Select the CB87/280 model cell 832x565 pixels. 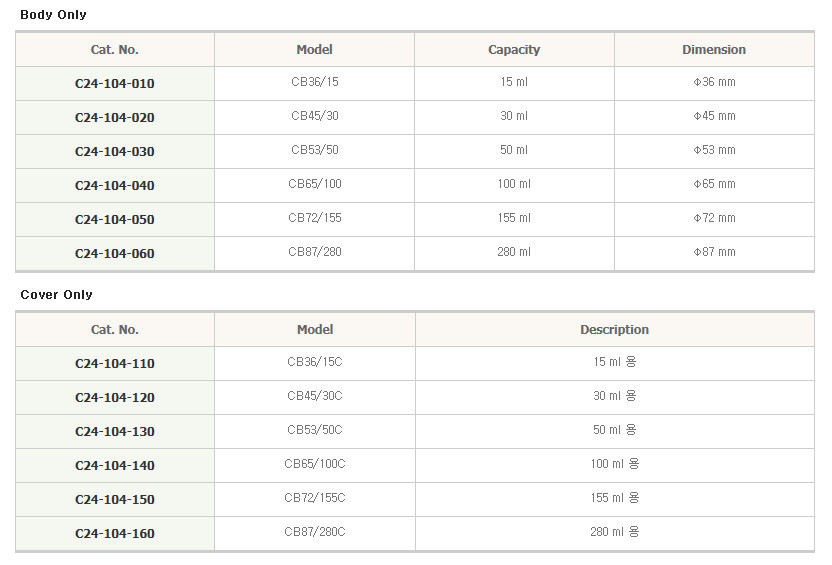315,253
